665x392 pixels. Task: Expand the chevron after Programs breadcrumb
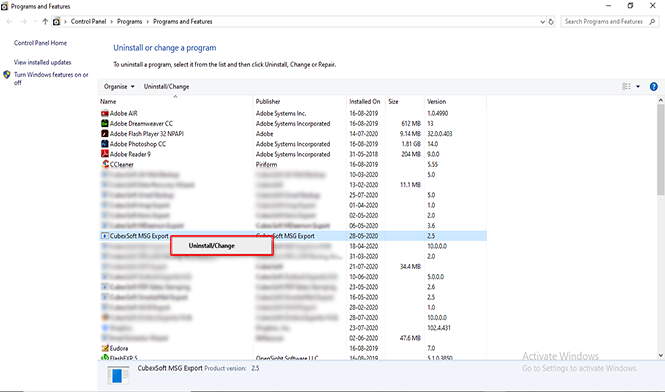[x=148, y=22]
